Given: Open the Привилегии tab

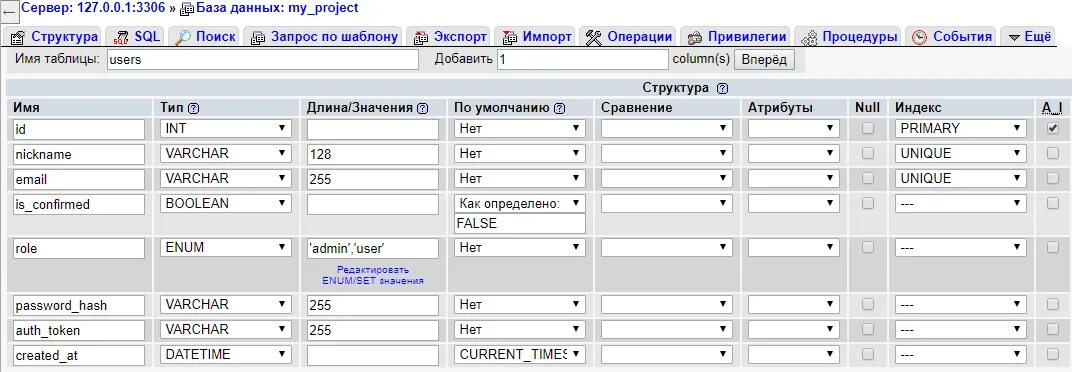Looking at the screenshot, I should pos(738,37).
